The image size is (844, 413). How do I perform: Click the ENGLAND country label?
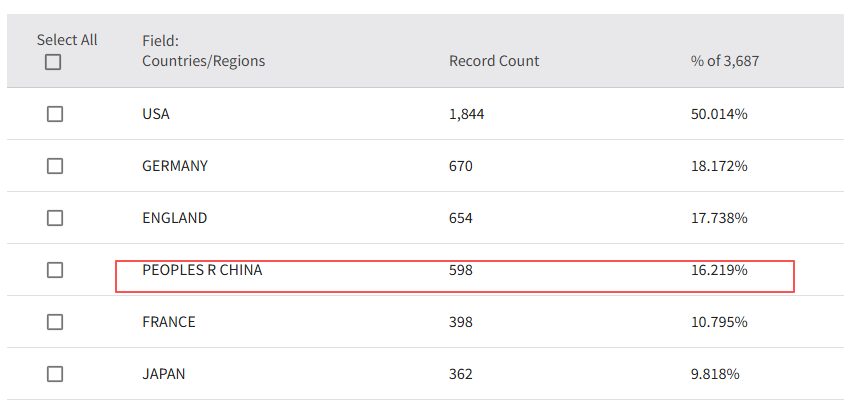(175, 218)
